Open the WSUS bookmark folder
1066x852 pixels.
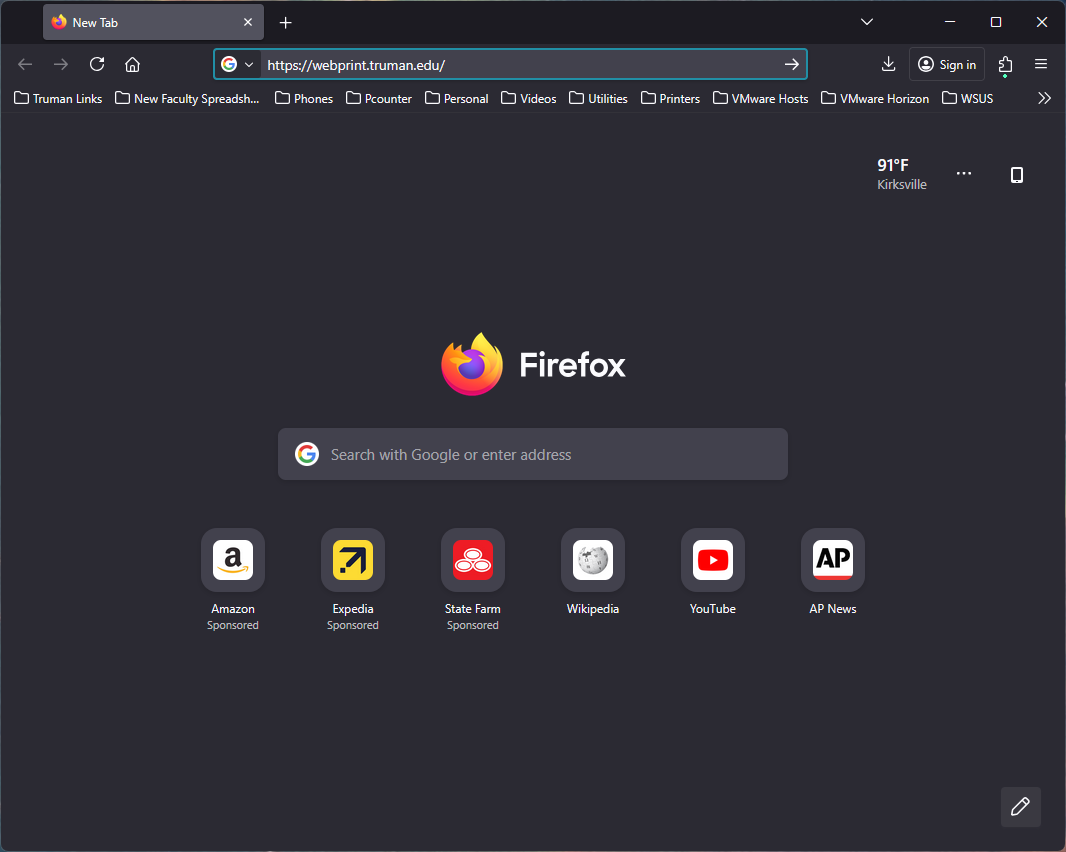tap(967, 99)
